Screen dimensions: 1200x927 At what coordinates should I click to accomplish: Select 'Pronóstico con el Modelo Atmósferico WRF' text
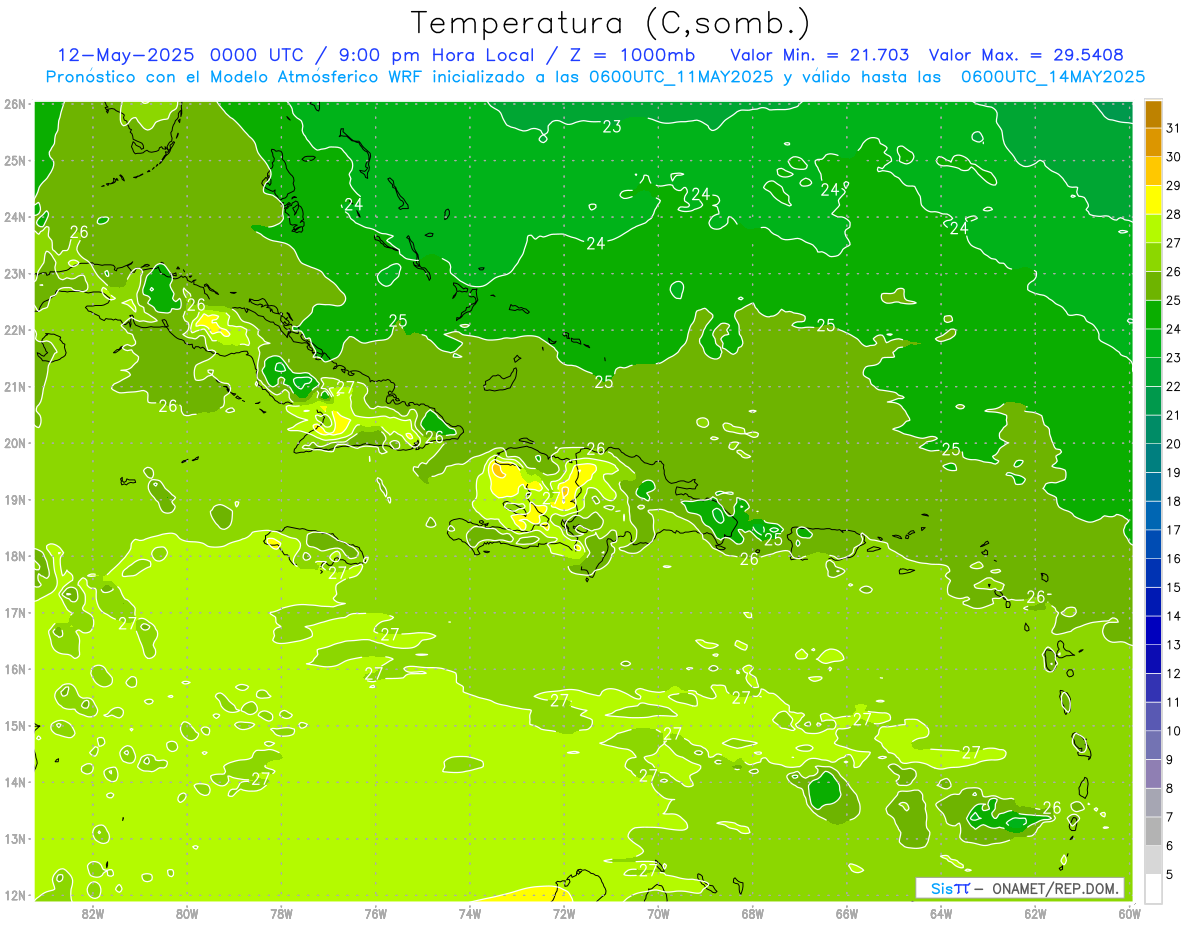(x=233, y=76)
